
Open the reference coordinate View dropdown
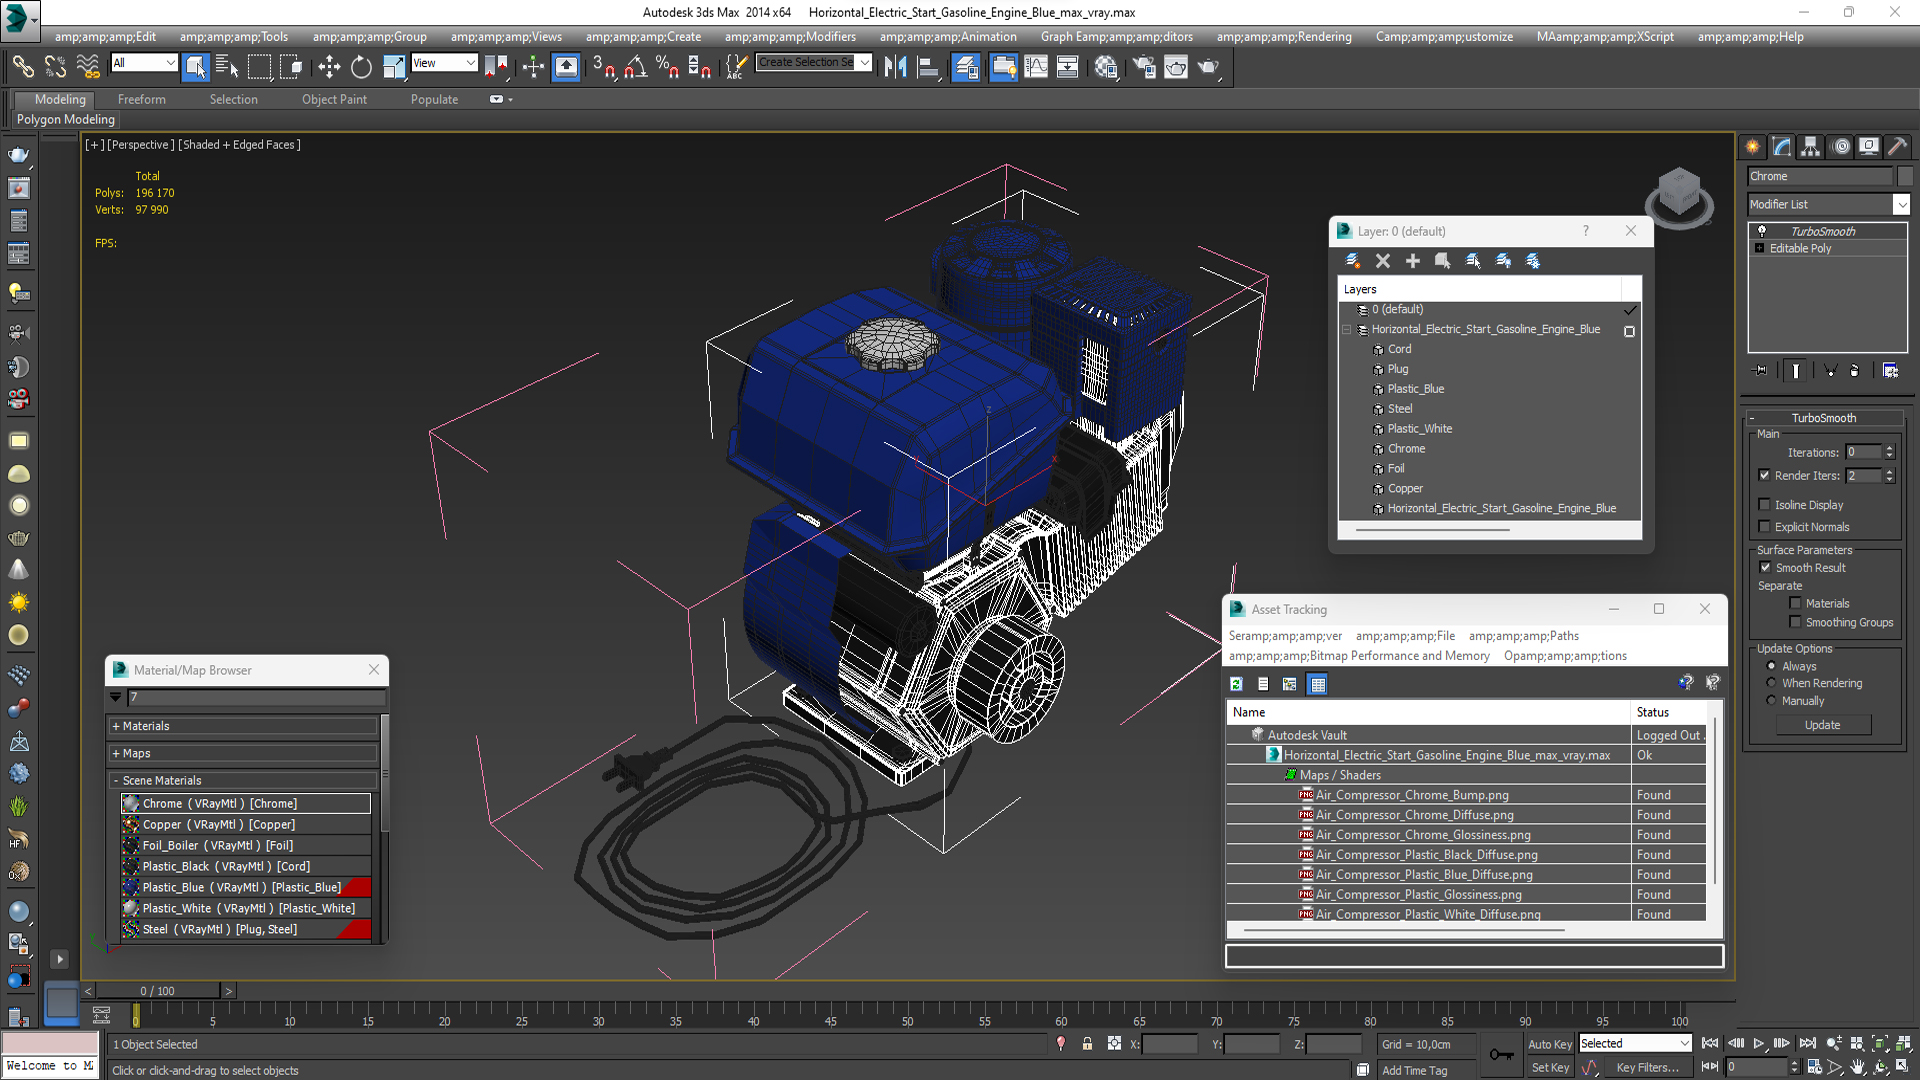[x=444, y=63]
